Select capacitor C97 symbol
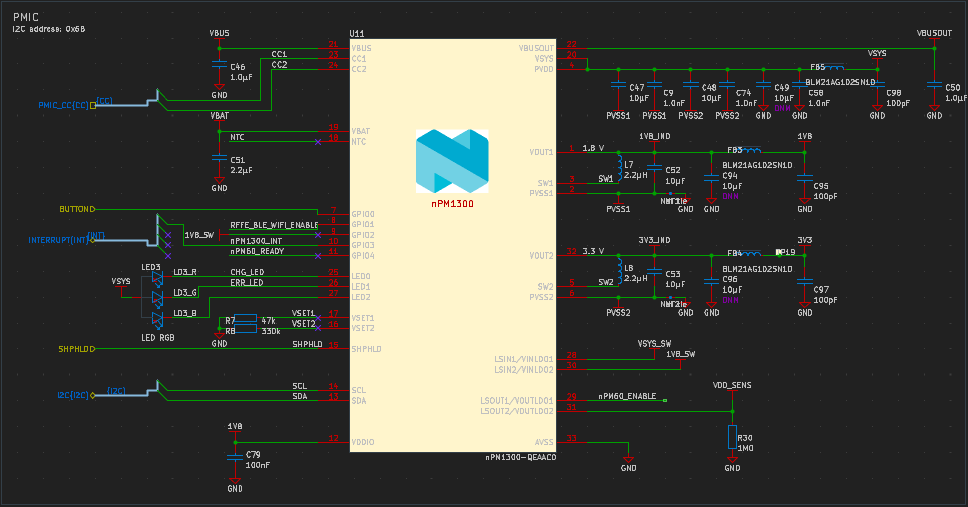Image resolution: width=968 pixels, height=507 pixels. [x=804, y=282]
